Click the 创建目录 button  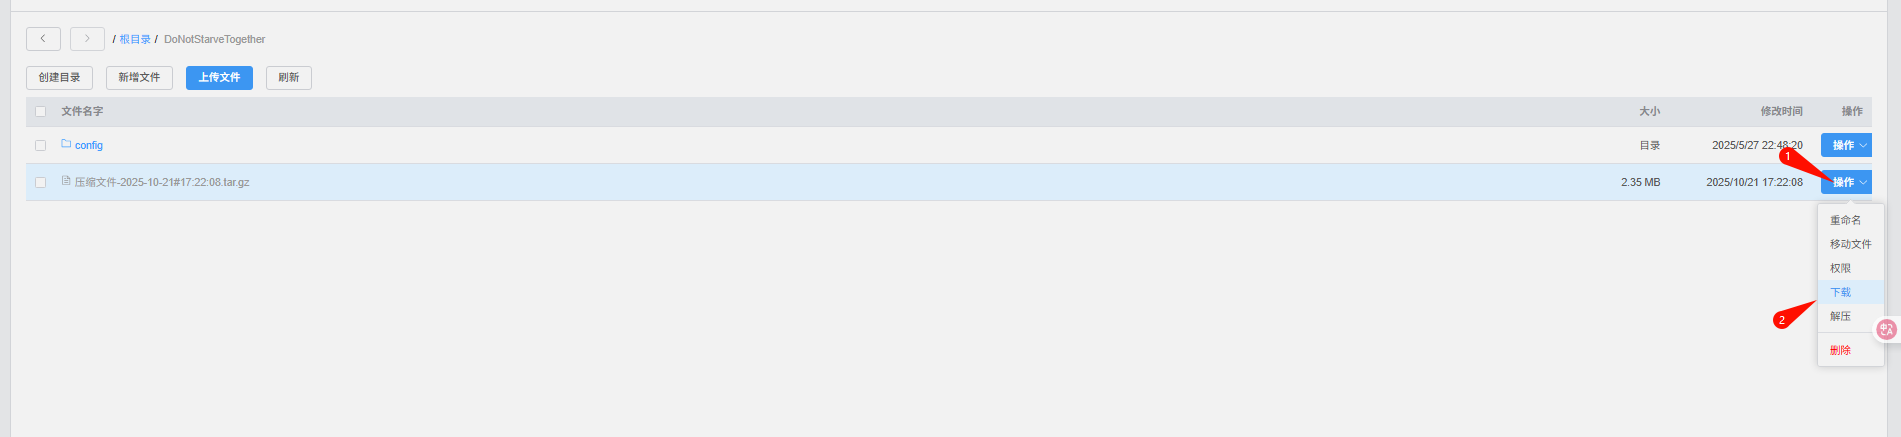(x=59, y=78)
